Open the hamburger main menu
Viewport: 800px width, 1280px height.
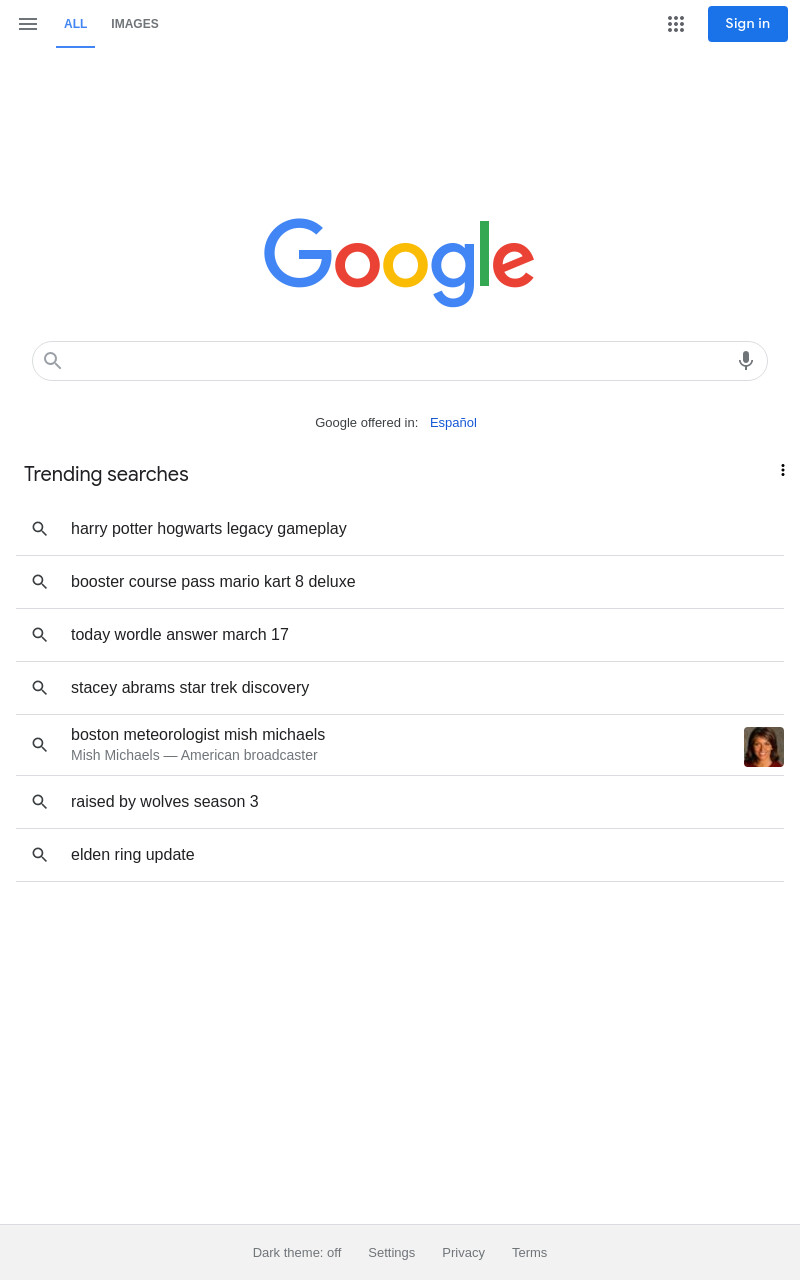click(28, 24)
